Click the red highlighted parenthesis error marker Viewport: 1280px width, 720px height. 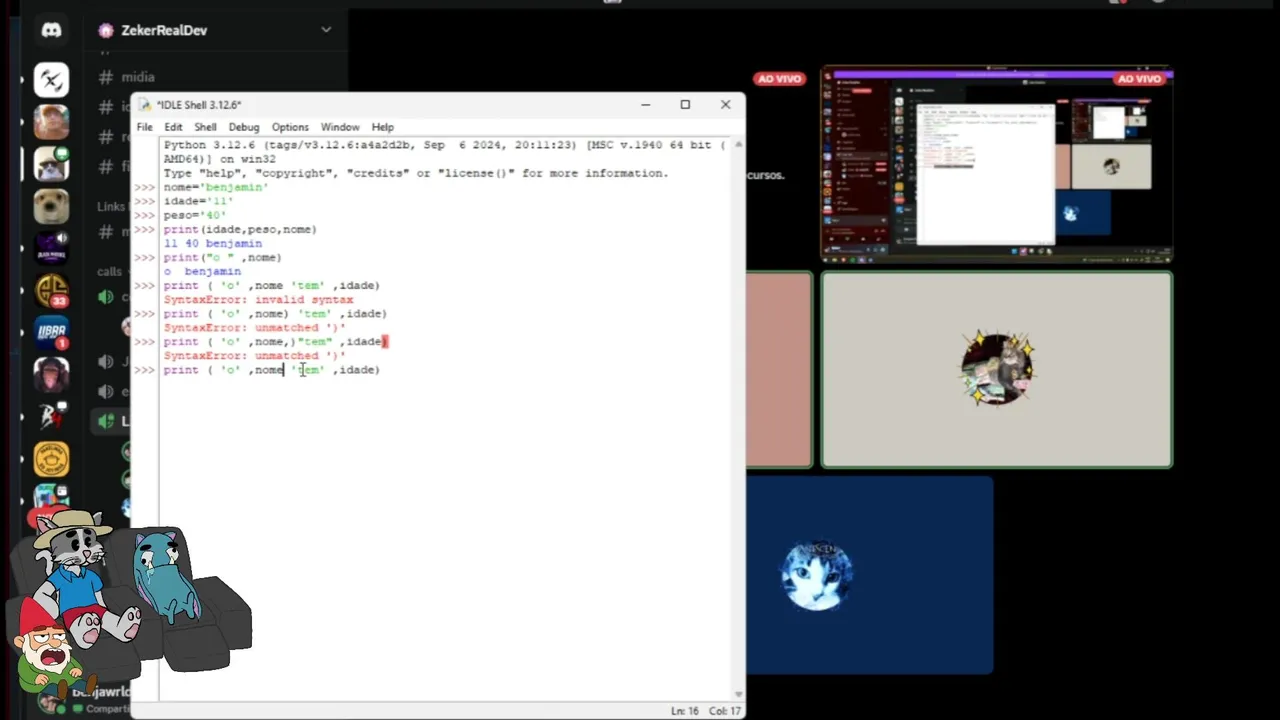tap(385, 342)
